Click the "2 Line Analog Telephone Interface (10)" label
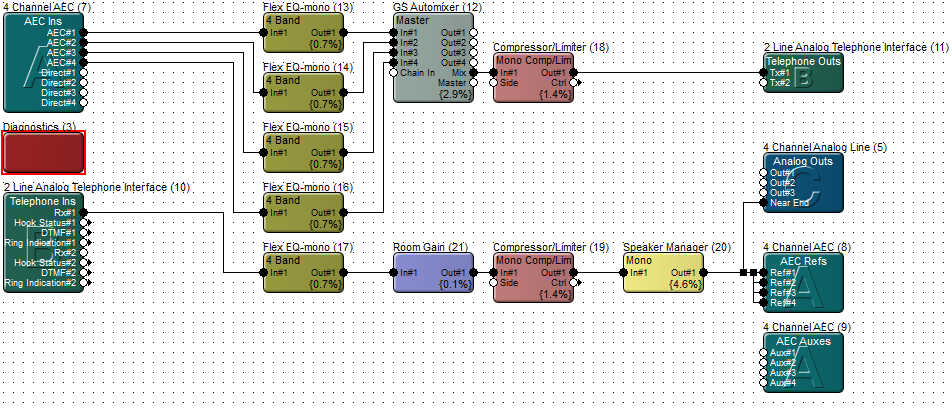The height and width of the screenshot is (409, 952). 96,188
